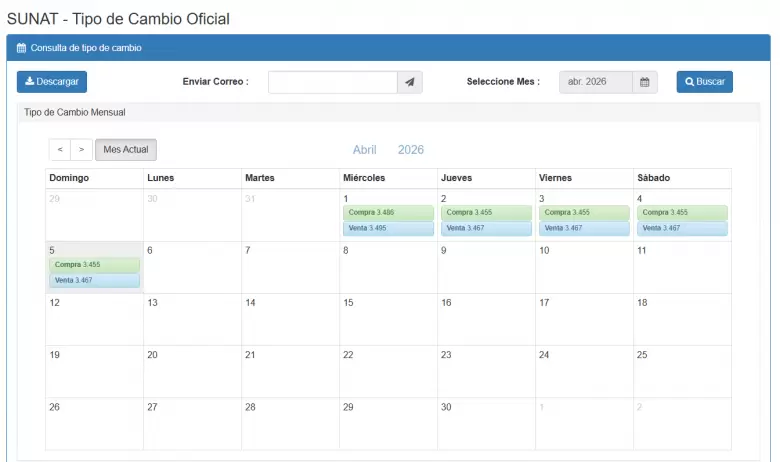Select Compra 3.486 on day 1
Screen dimensions: 780x462
[x=388, y=212]
